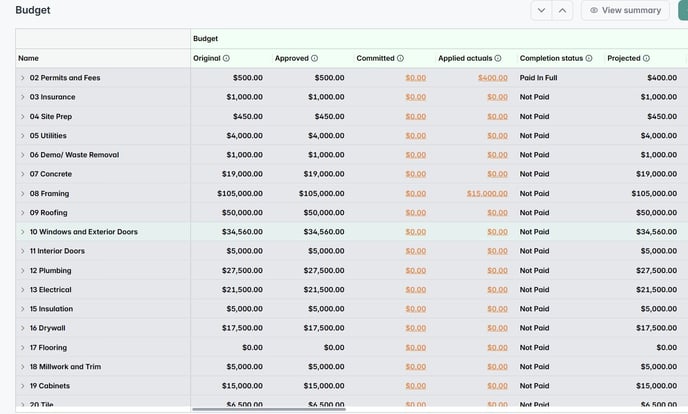Click the info icon next to Approved
This screenshot has width=688, height=414.
[x=315, y=58]
